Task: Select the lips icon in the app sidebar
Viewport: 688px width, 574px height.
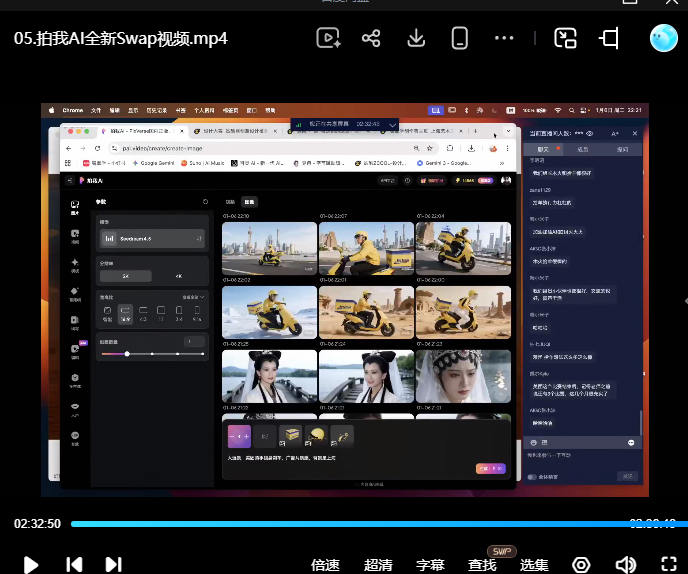Action: [x=75, y=410]
